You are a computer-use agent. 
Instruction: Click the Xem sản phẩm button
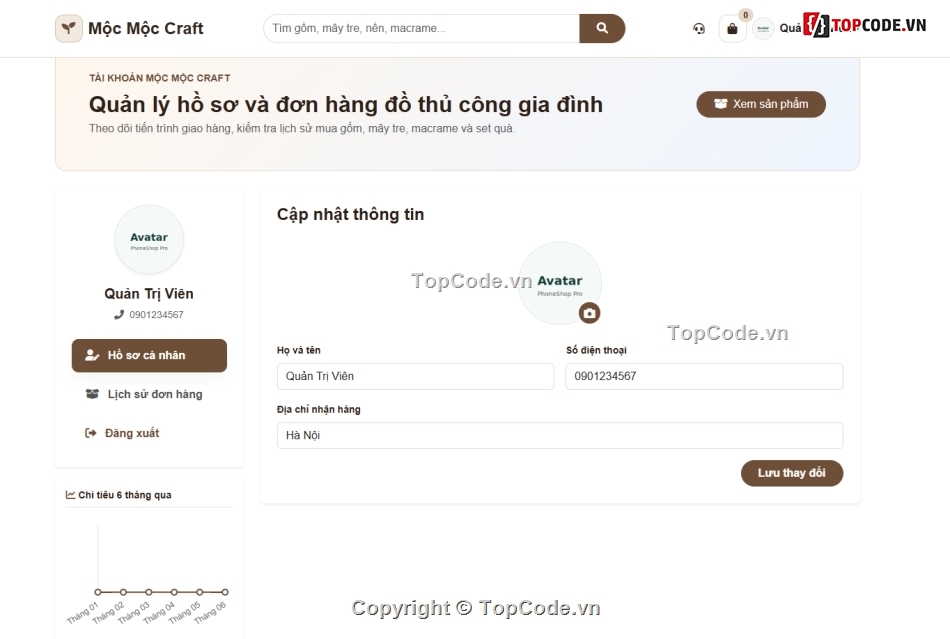(761, 104)
